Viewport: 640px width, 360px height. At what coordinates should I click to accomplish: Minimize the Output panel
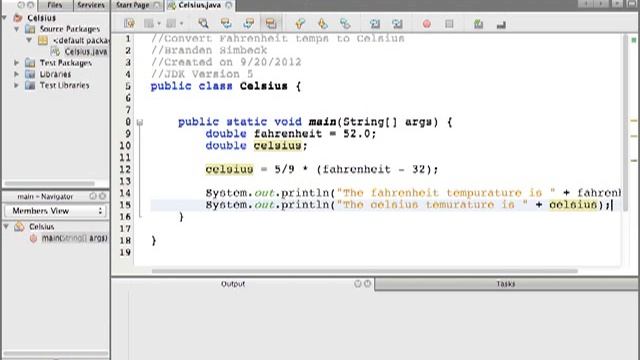click(x=358, y=284)
